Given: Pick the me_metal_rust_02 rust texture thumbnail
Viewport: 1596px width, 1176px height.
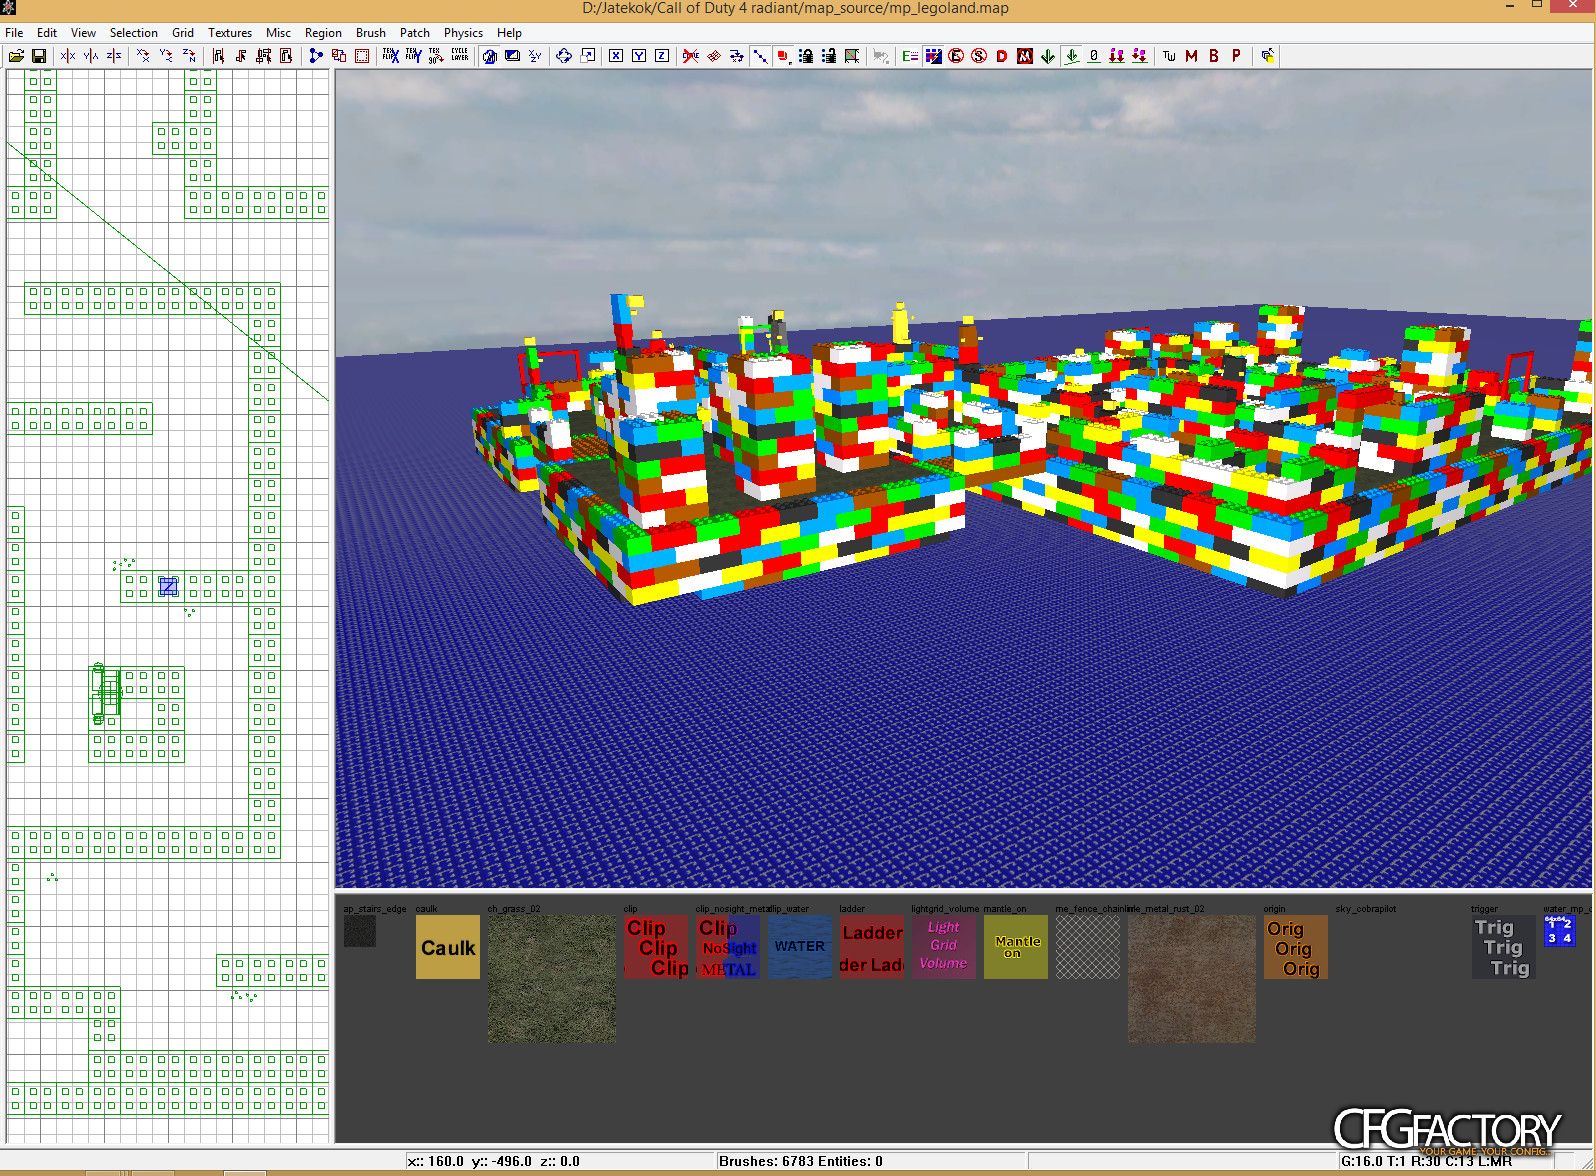Looking at the screenshot, I should [x=1192, y=979].
